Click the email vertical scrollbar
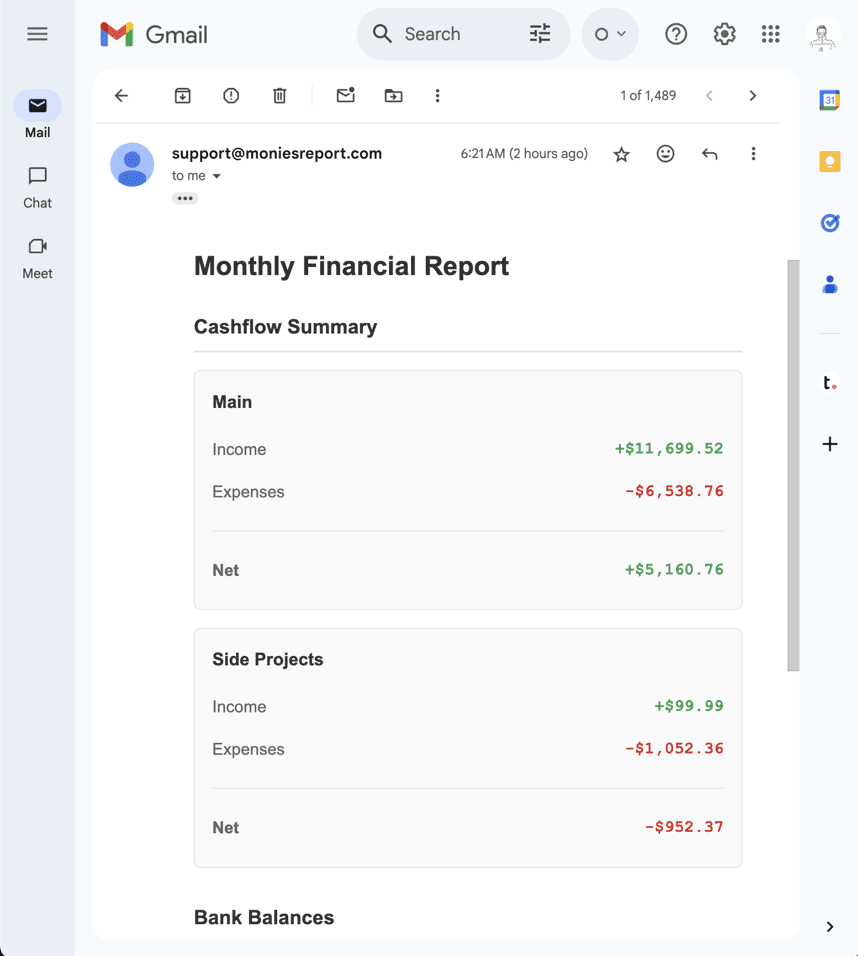 tap(793, 465)
